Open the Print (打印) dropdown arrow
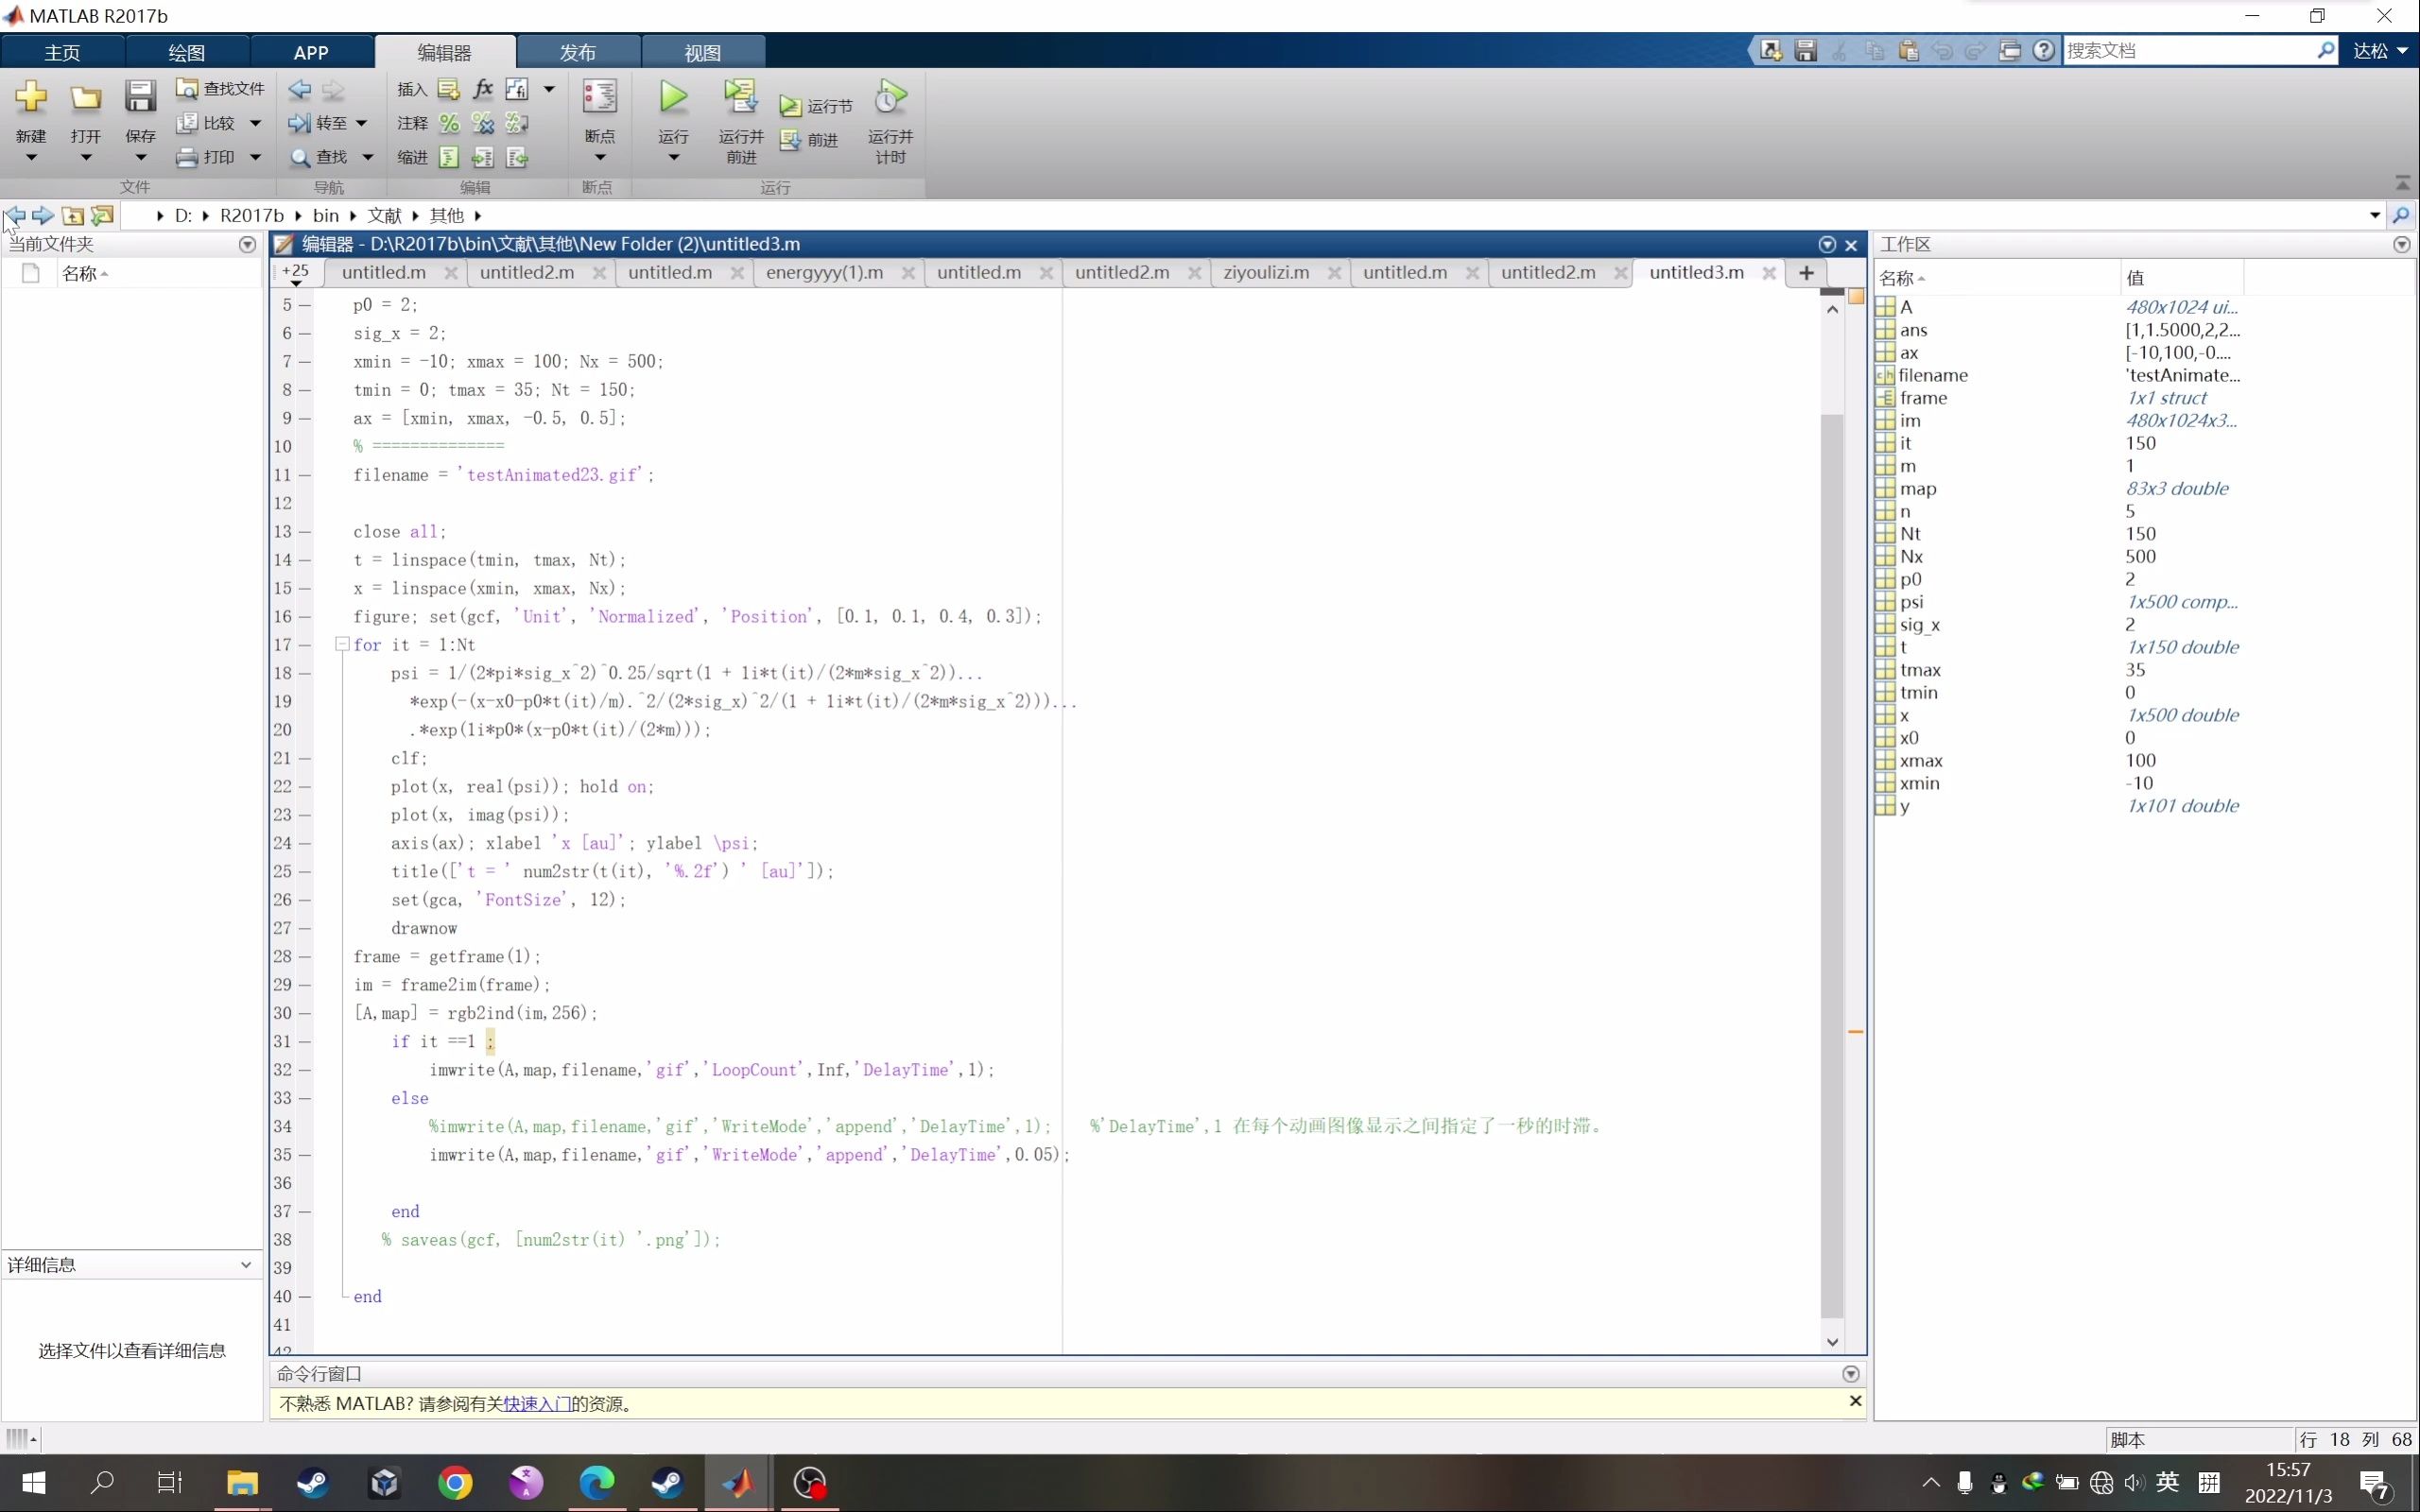The width and height of the screenshot is (2420, 1512). [255, 157]
